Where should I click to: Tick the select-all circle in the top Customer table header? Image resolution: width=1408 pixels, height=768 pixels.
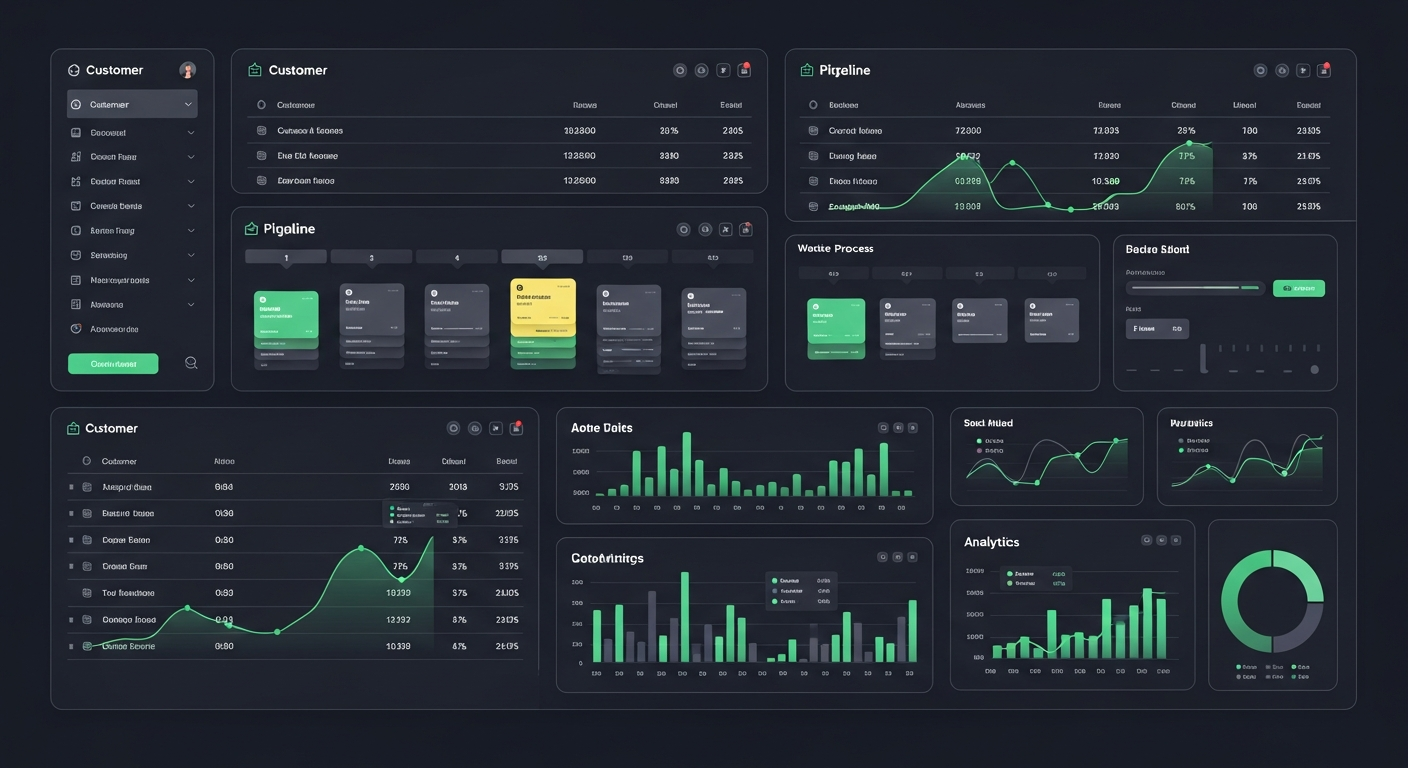point(261,104)
